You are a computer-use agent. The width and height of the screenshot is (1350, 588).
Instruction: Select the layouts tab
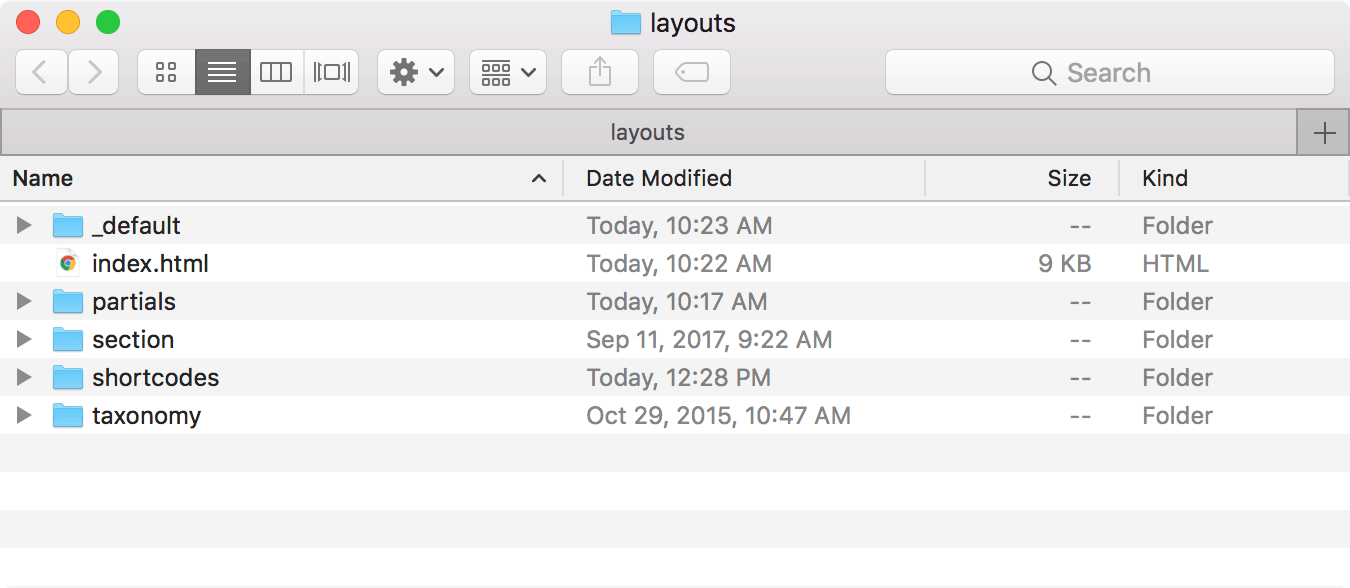pos(647,133)
